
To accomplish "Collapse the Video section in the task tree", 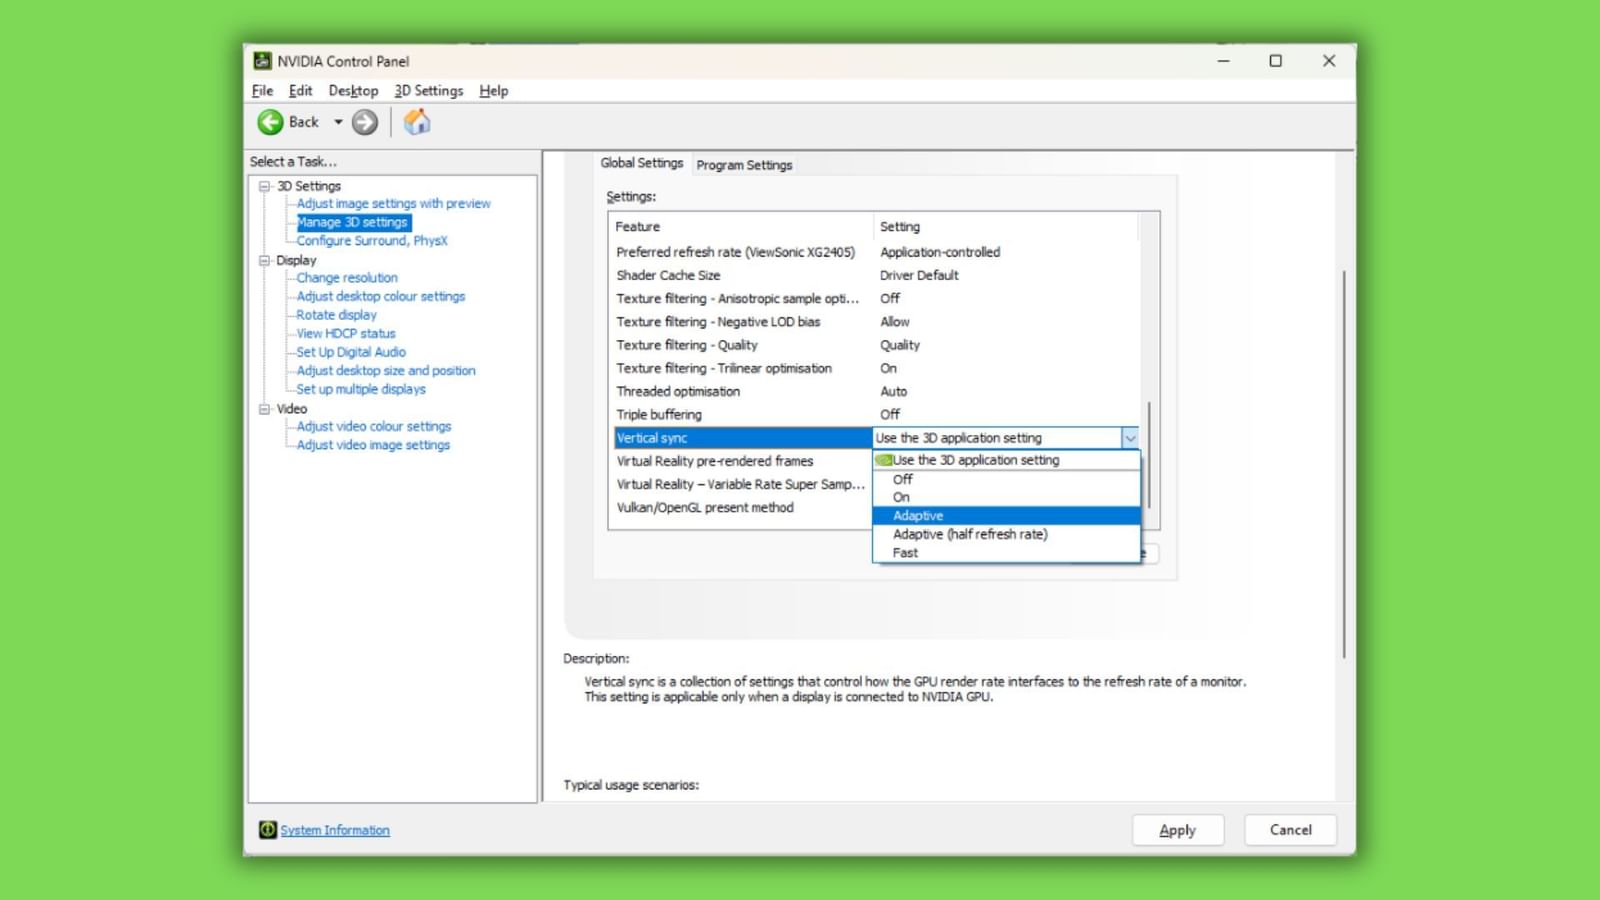I will [264, 408].
